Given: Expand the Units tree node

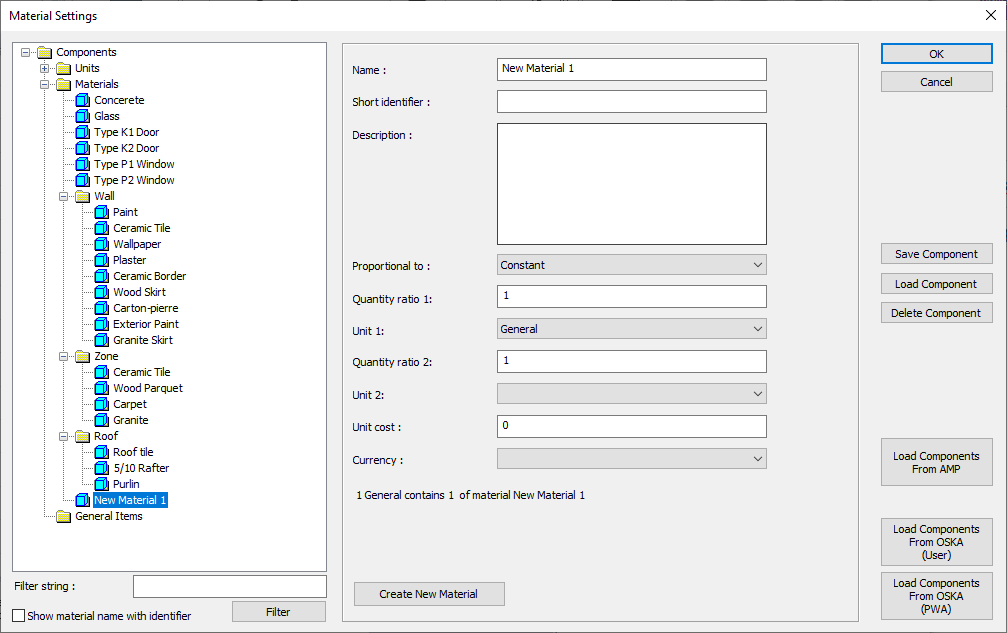Looking at the screenshot, I should 45,68.
